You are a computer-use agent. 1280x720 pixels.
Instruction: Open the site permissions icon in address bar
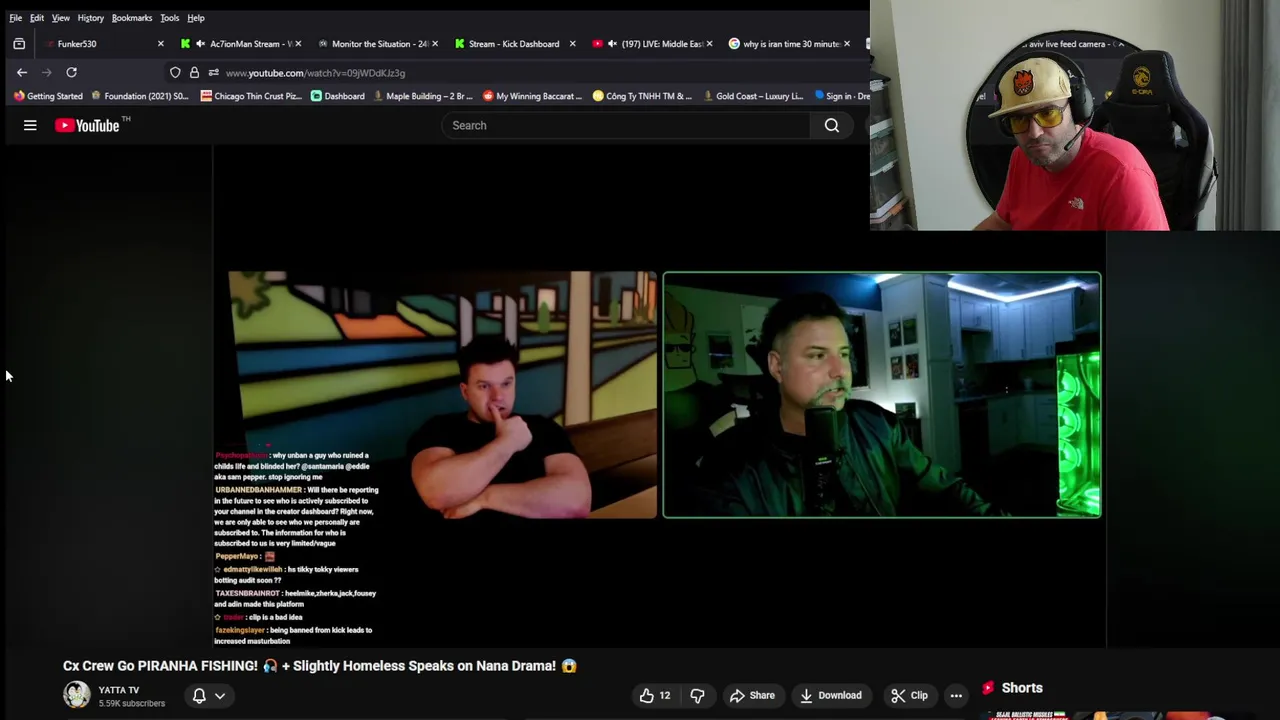213,72
